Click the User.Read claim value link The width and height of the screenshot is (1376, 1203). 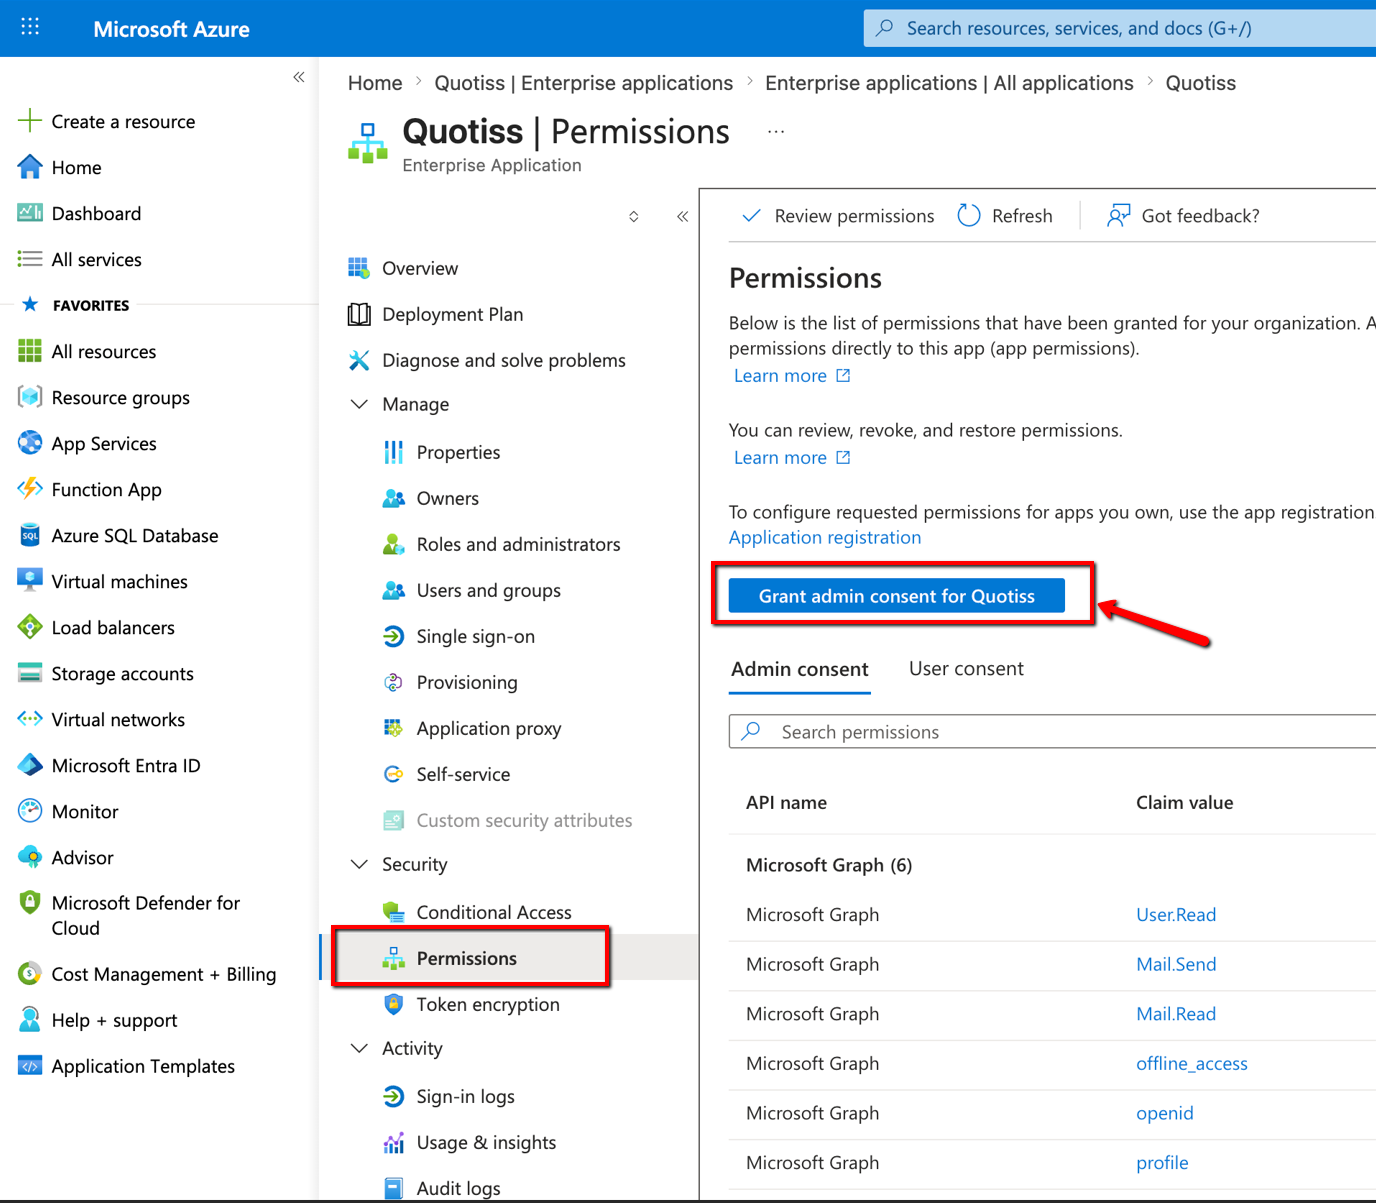point(1176,914)
